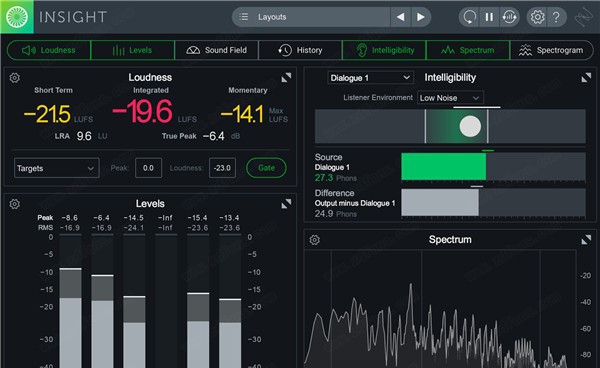Click the spectrum analyzer graph
Screen dimensions: 600x368
click(440, 309)
